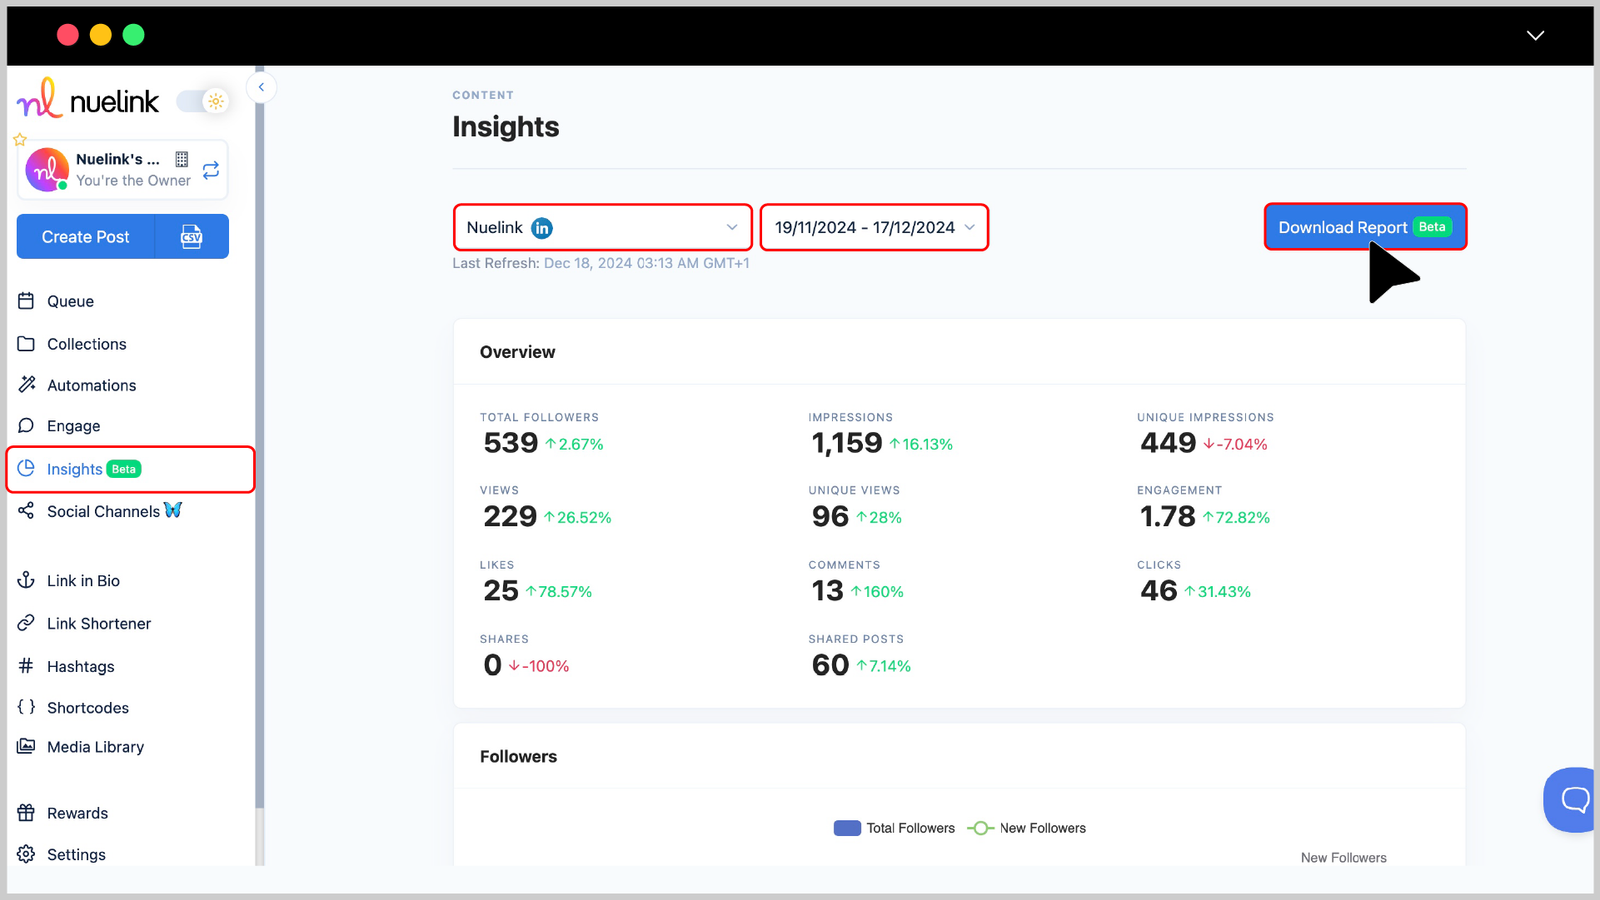Screen dimensions: 1600x900
Task: Toggle New Followers series in chart legend
Action: click(1026, 828)
